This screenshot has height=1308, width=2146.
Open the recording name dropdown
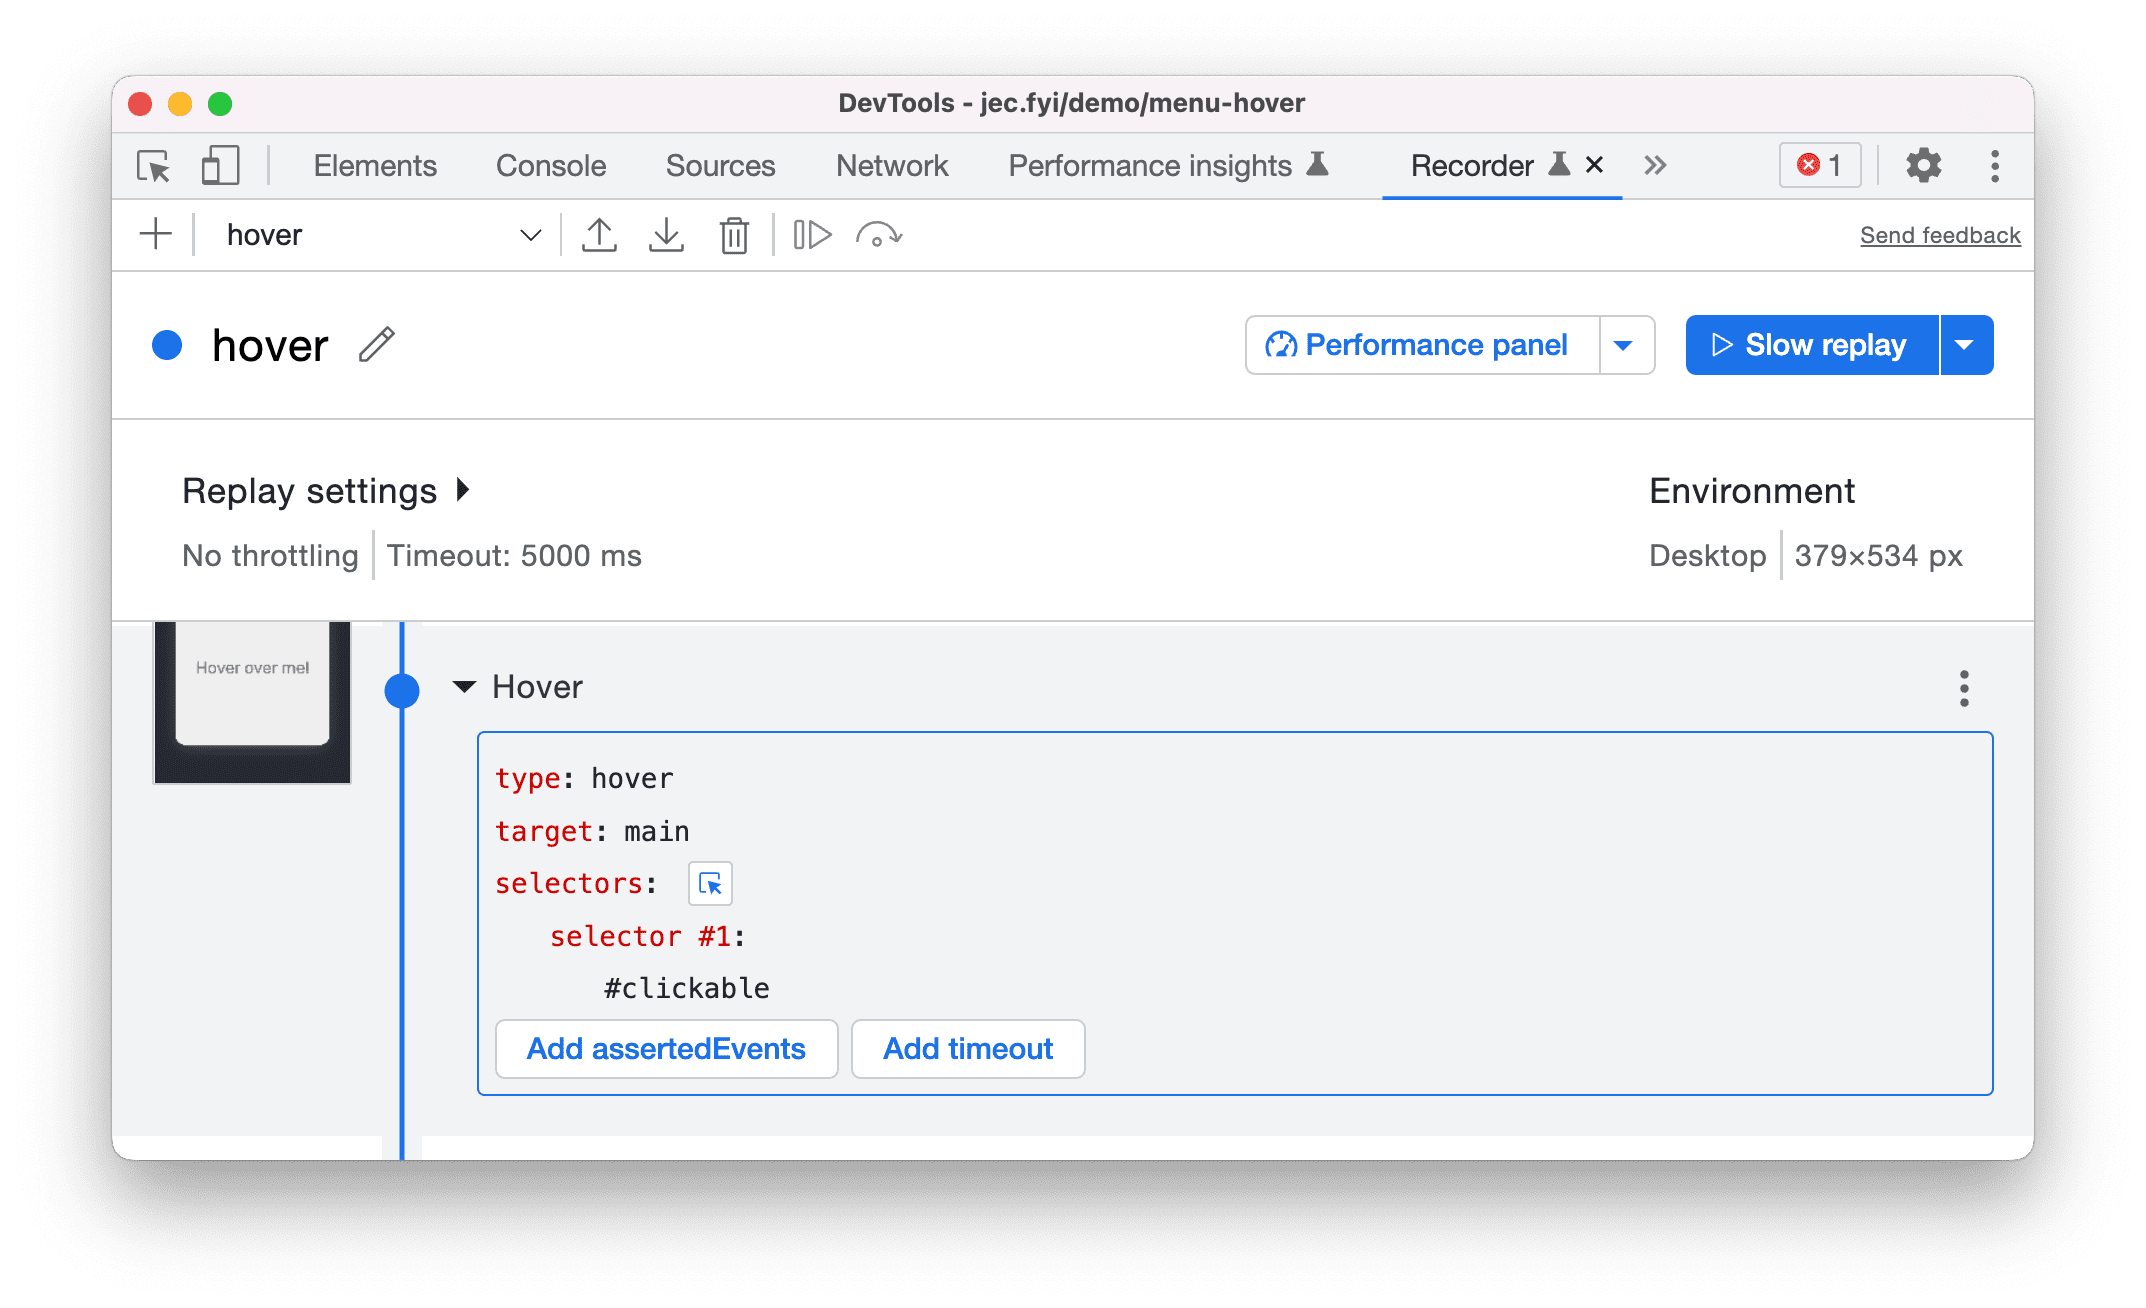point(533,233)
